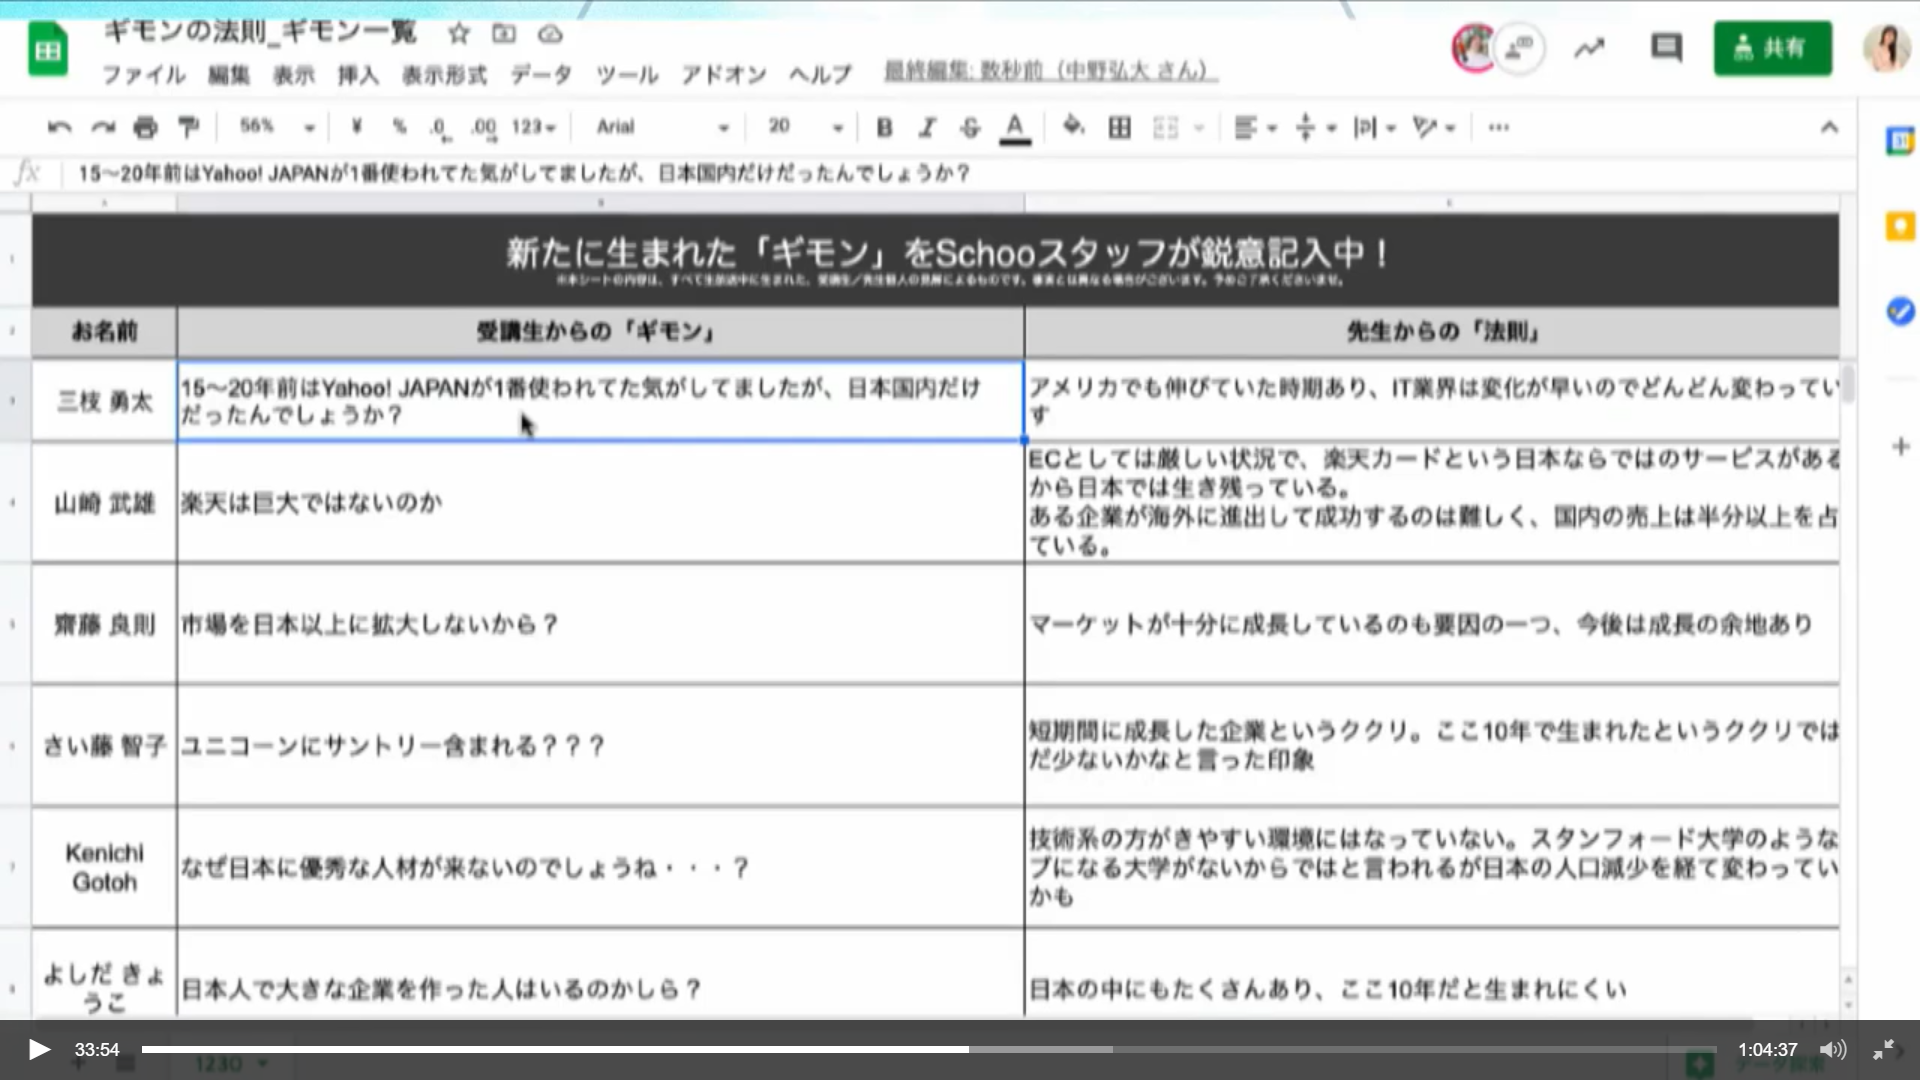Format as currency yen
1920x1080 pixels.
click(357, 126)
